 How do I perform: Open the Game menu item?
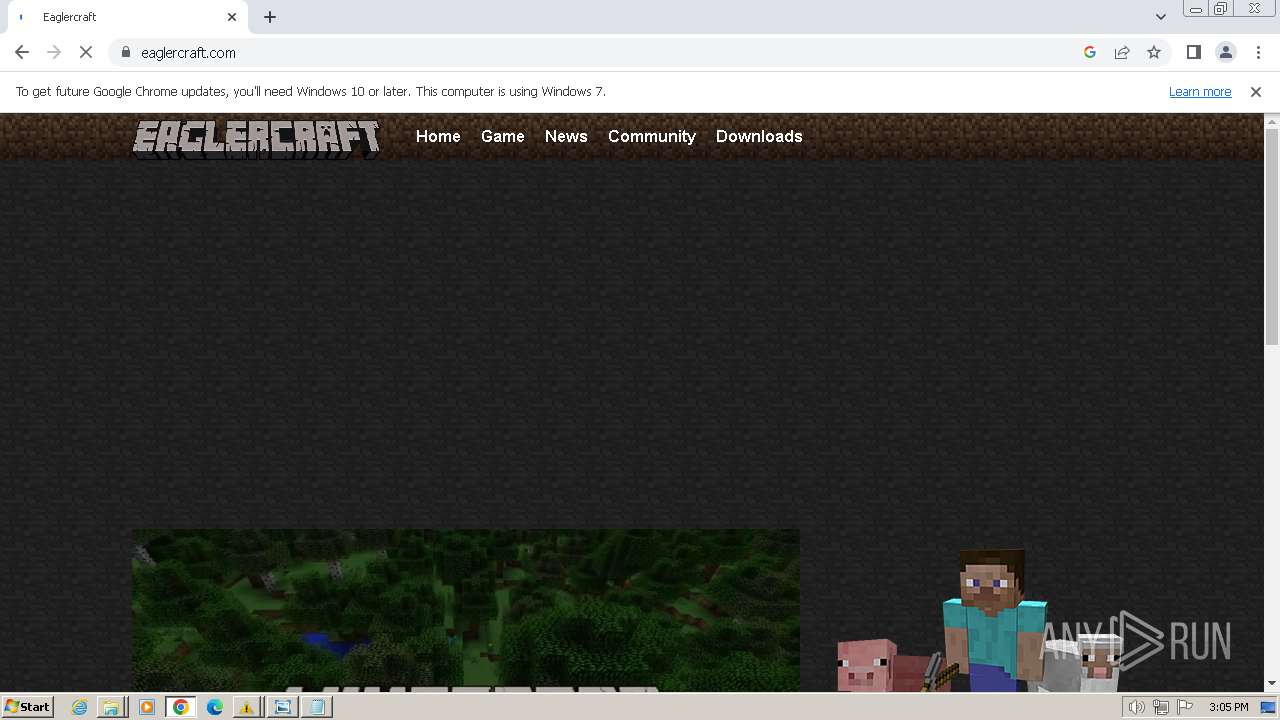(x=503, y=136)
